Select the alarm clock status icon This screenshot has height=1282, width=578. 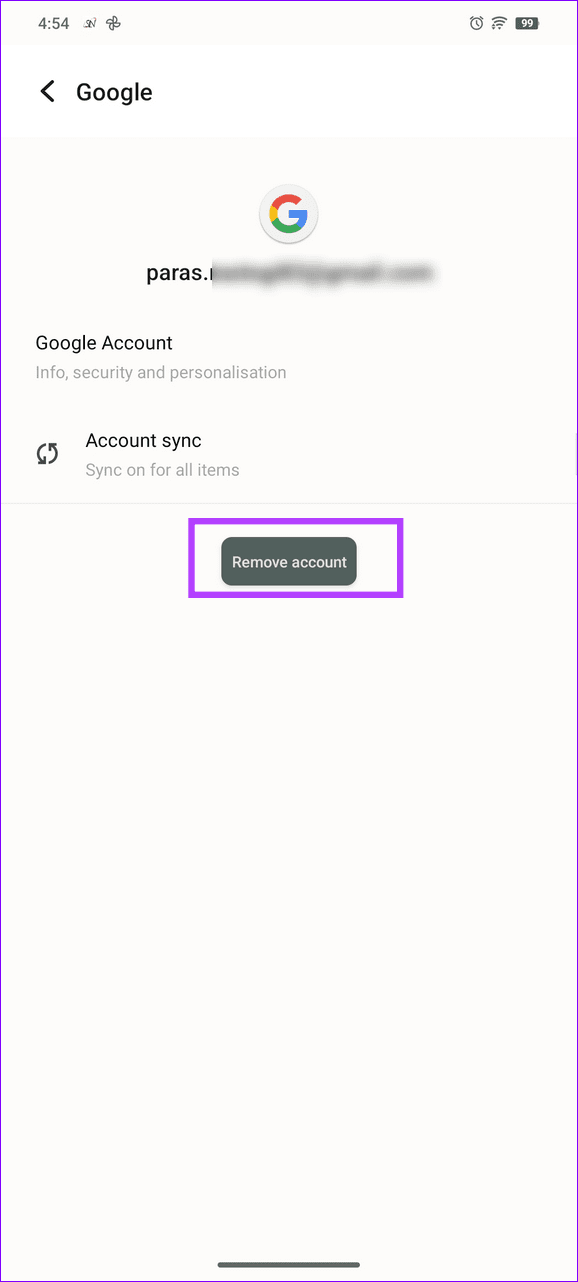[x=476, y=23]
